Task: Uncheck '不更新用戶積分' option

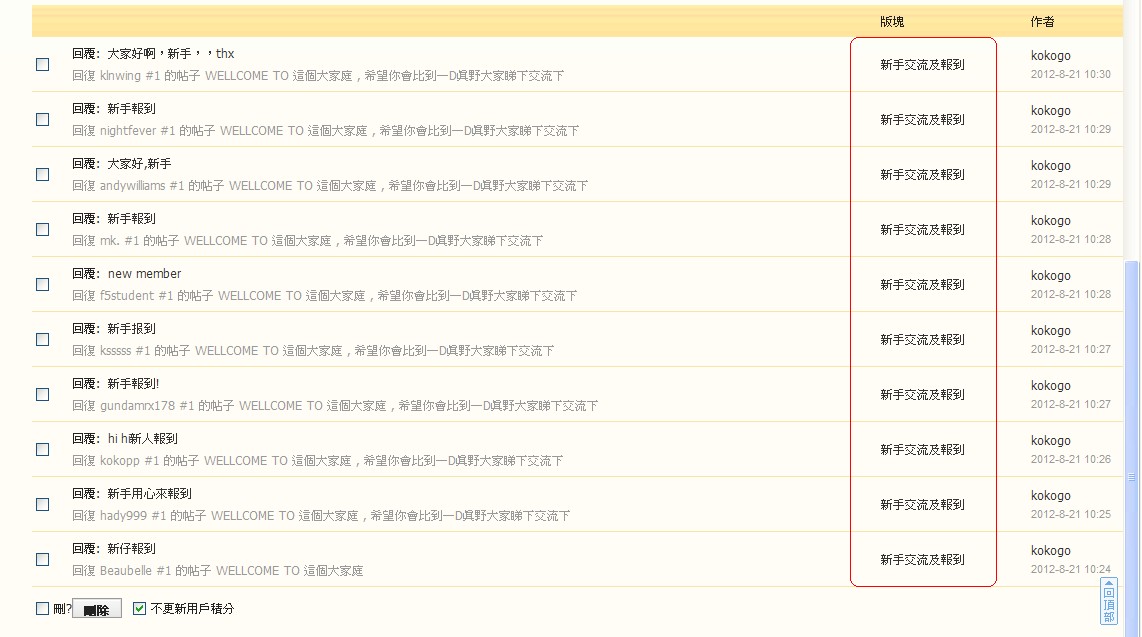Action: point(140,609)
